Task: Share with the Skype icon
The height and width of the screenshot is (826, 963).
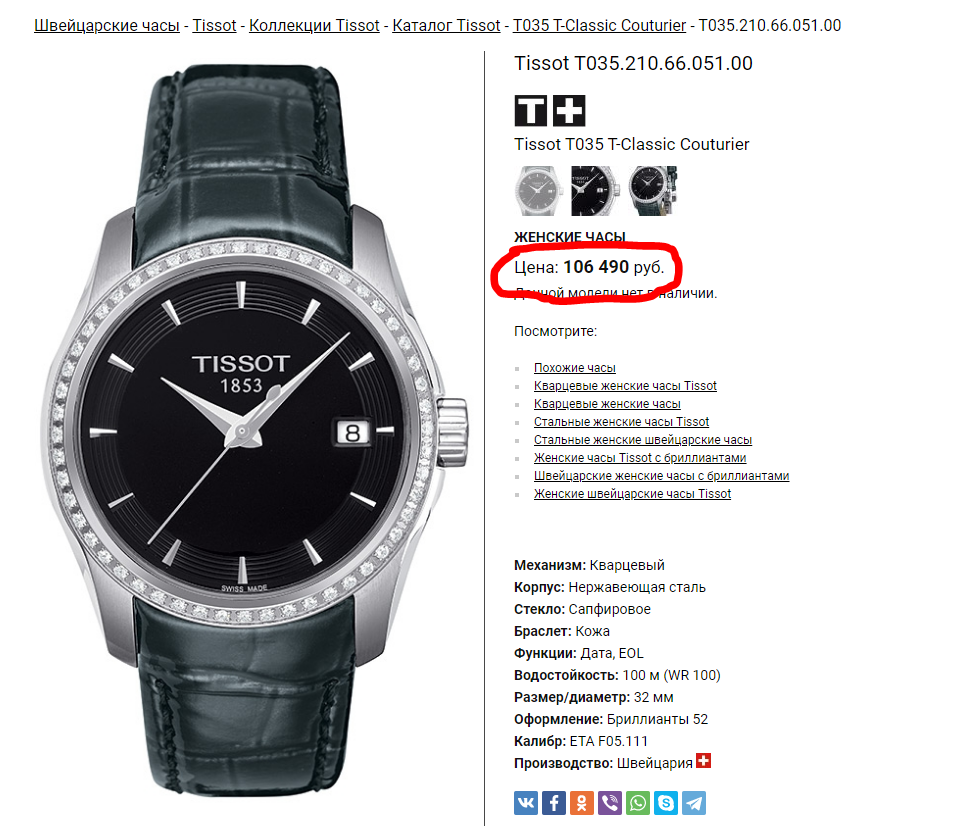Action: pos(666,803)
